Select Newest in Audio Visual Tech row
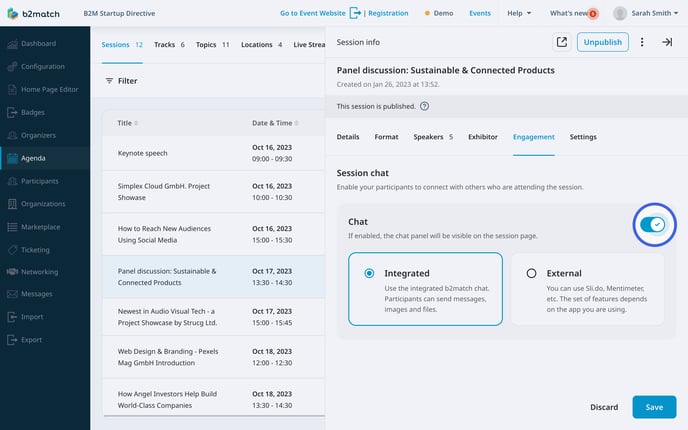 pyautogui.click(x=214, y=317)
